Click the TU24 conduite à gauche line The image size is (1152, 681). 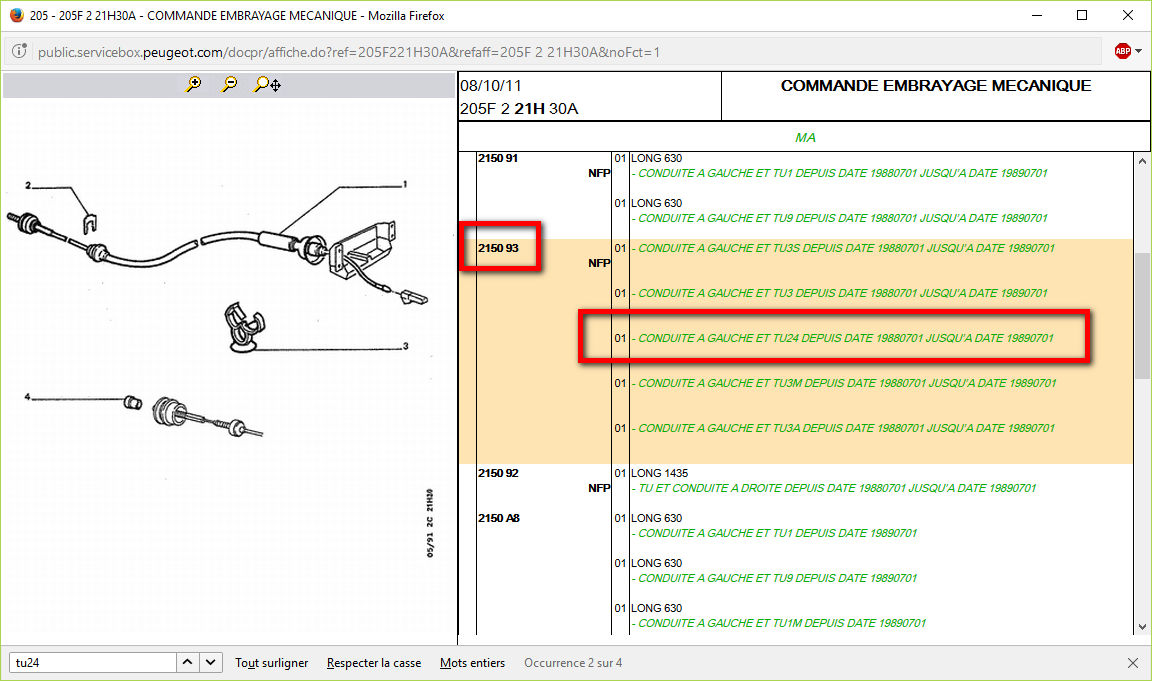coord(843,338)
